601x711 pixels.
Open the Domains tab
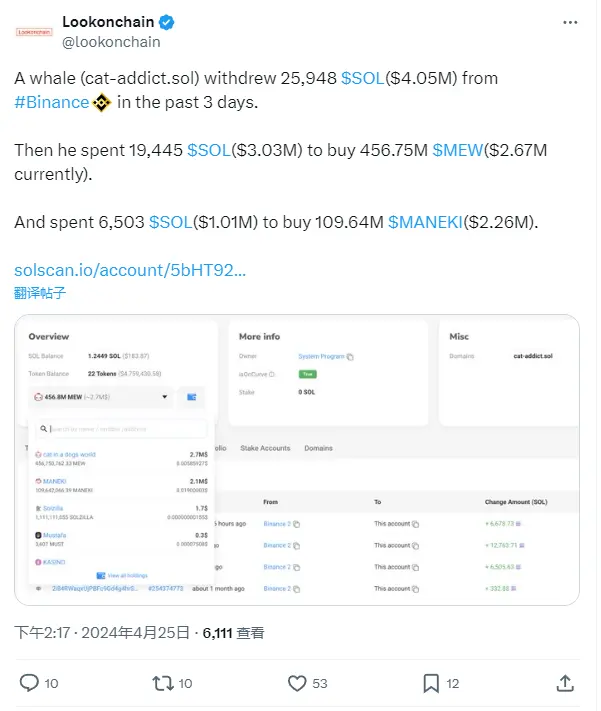(318, 448)
